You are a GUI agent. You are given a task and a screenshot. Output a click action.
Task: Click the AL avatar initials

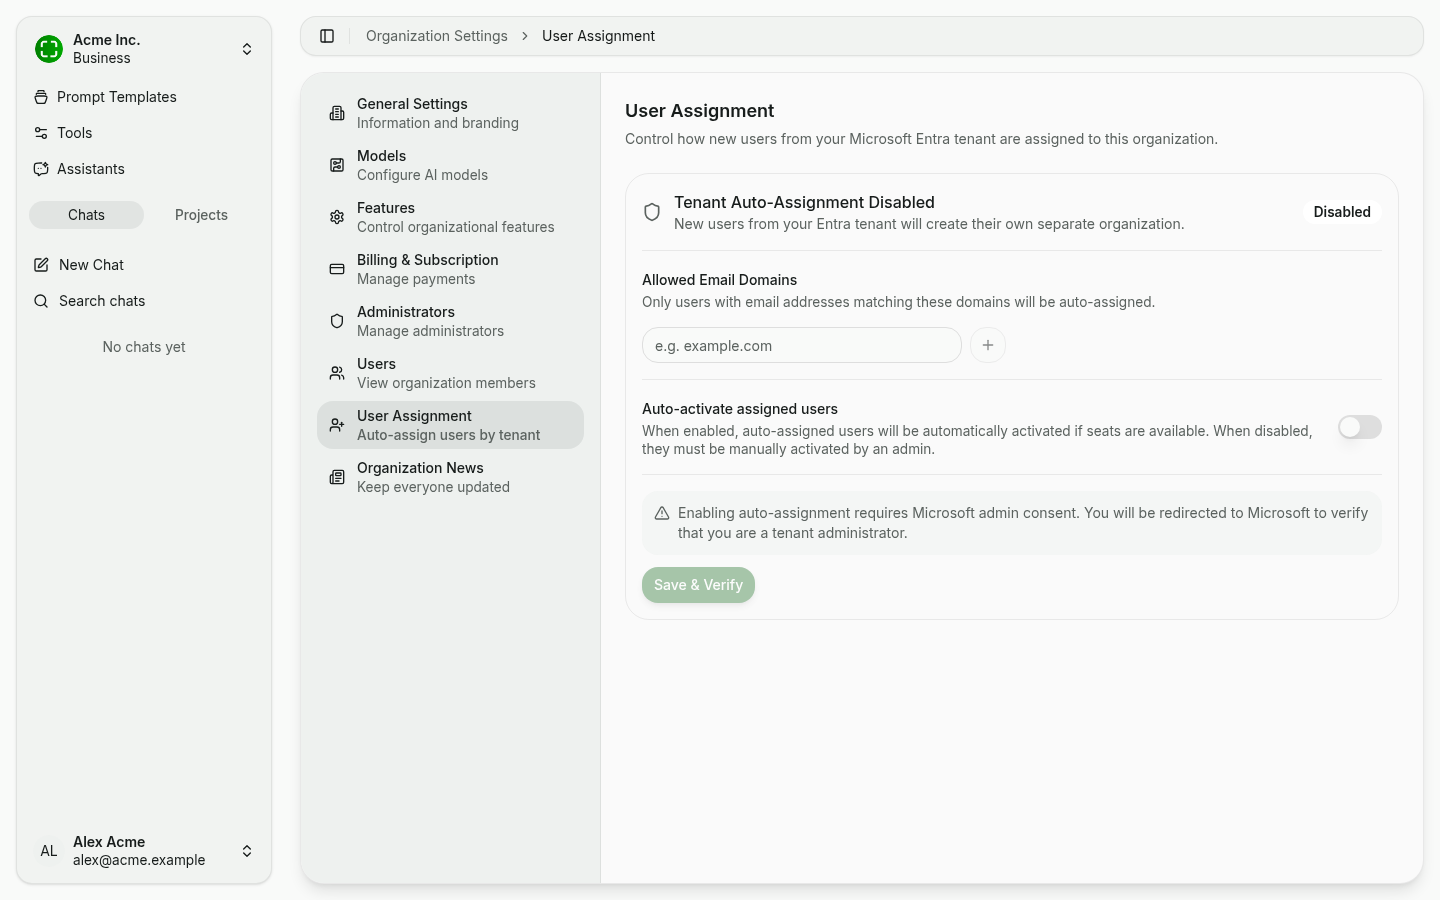click(x=49, y=851)
